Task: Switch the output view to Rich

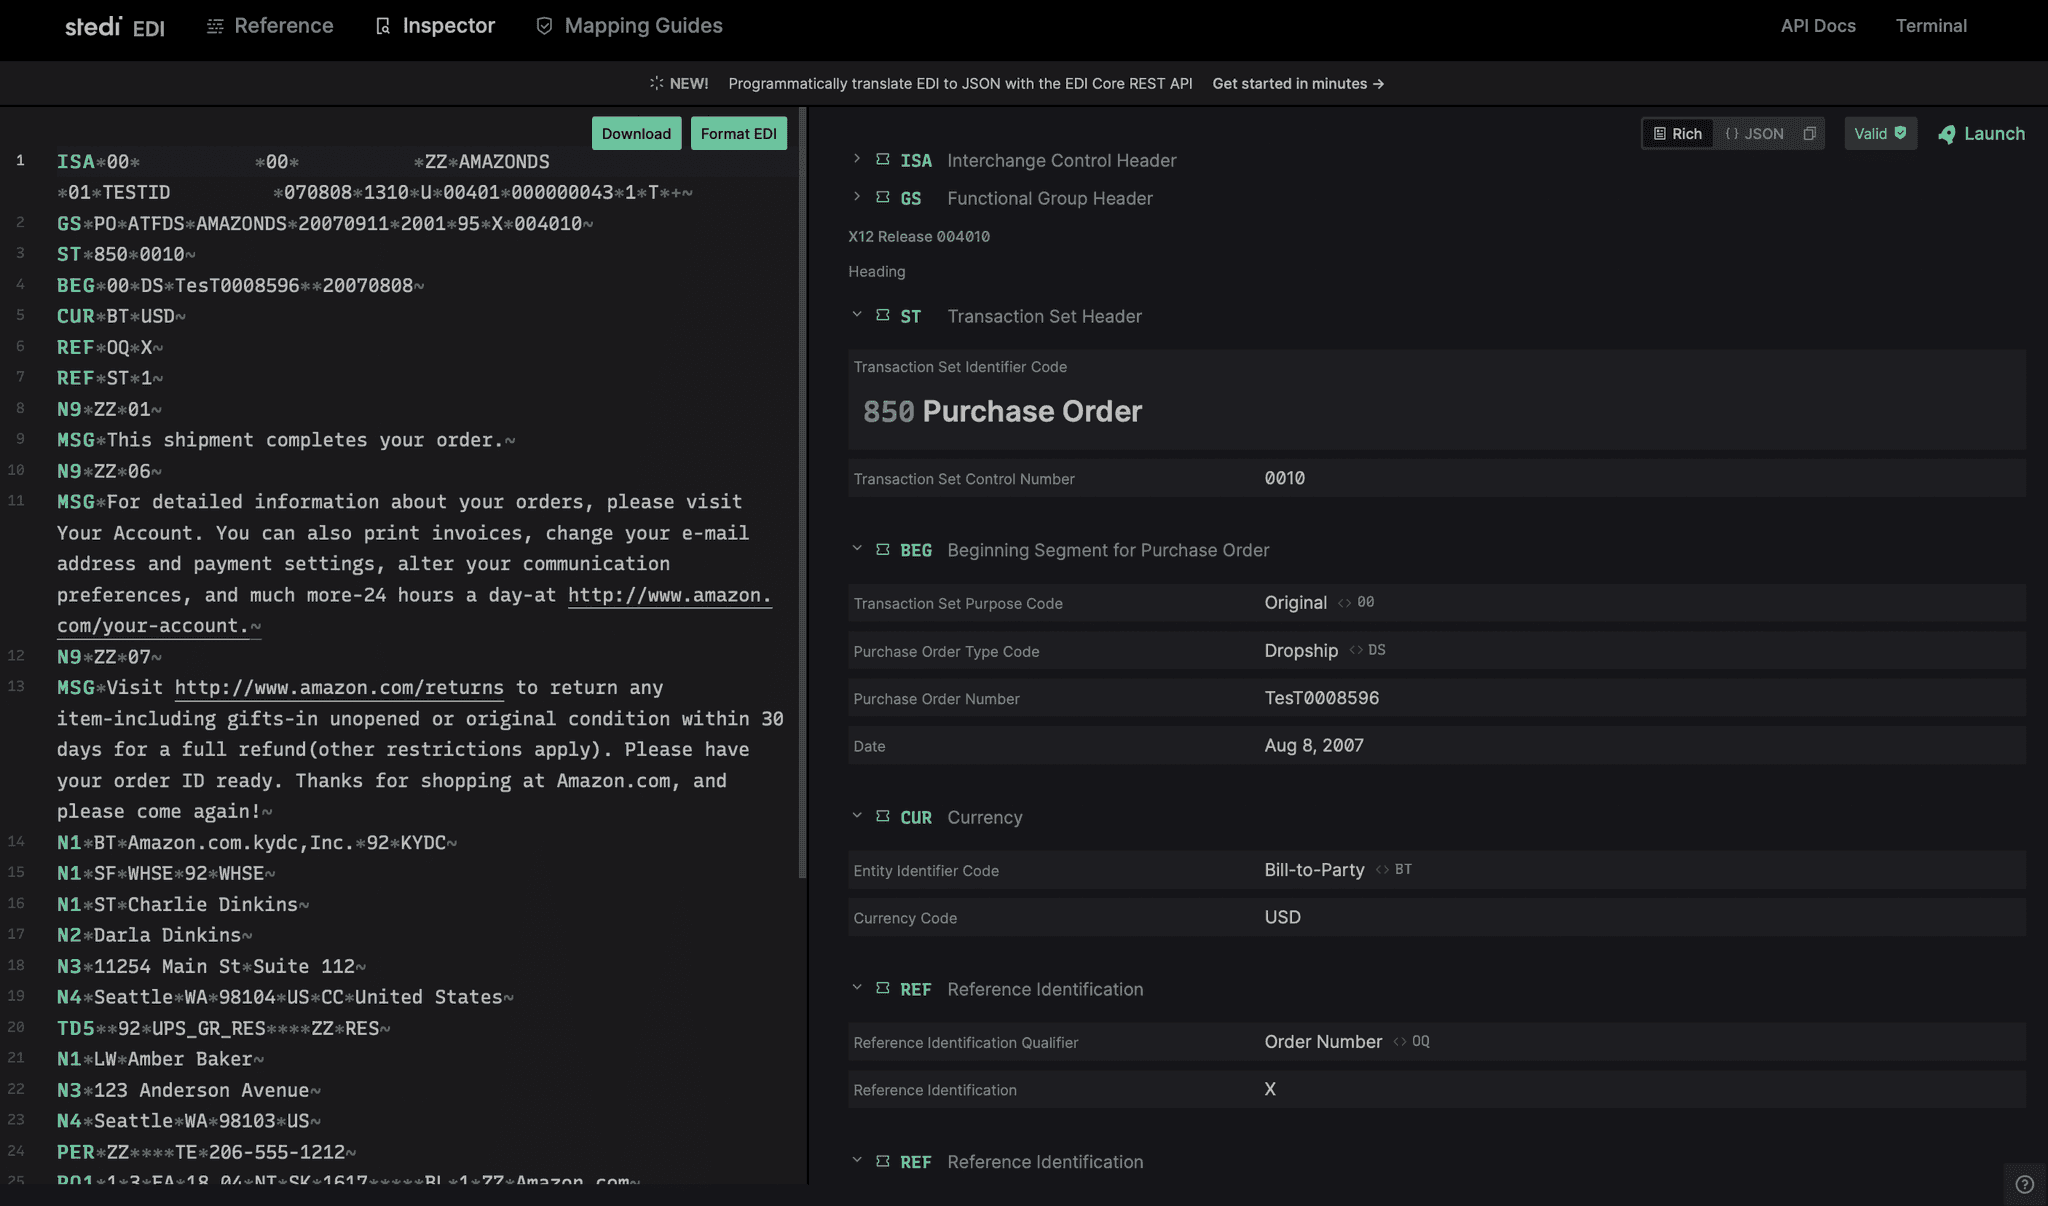Action: (1678, 133)
